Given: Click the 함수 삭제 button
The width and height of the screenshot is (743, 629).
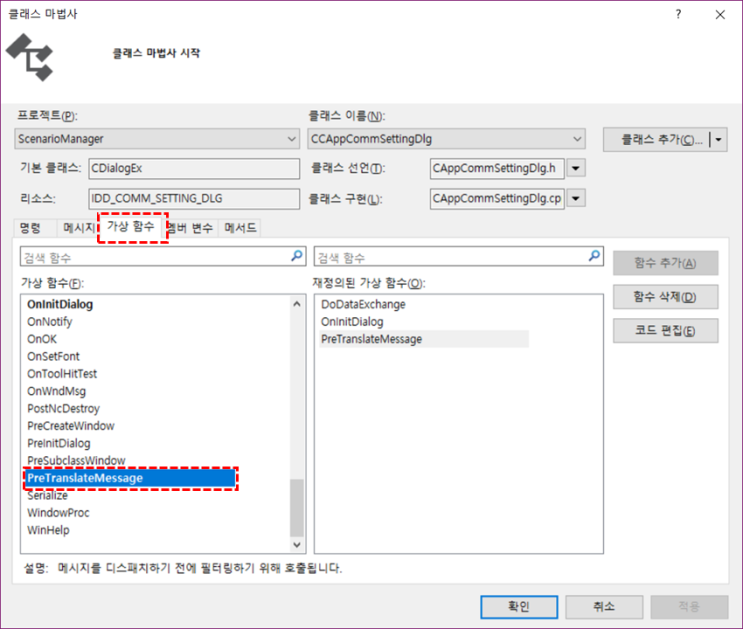Looking at the screenshot, I should click(x=665, y=297).
